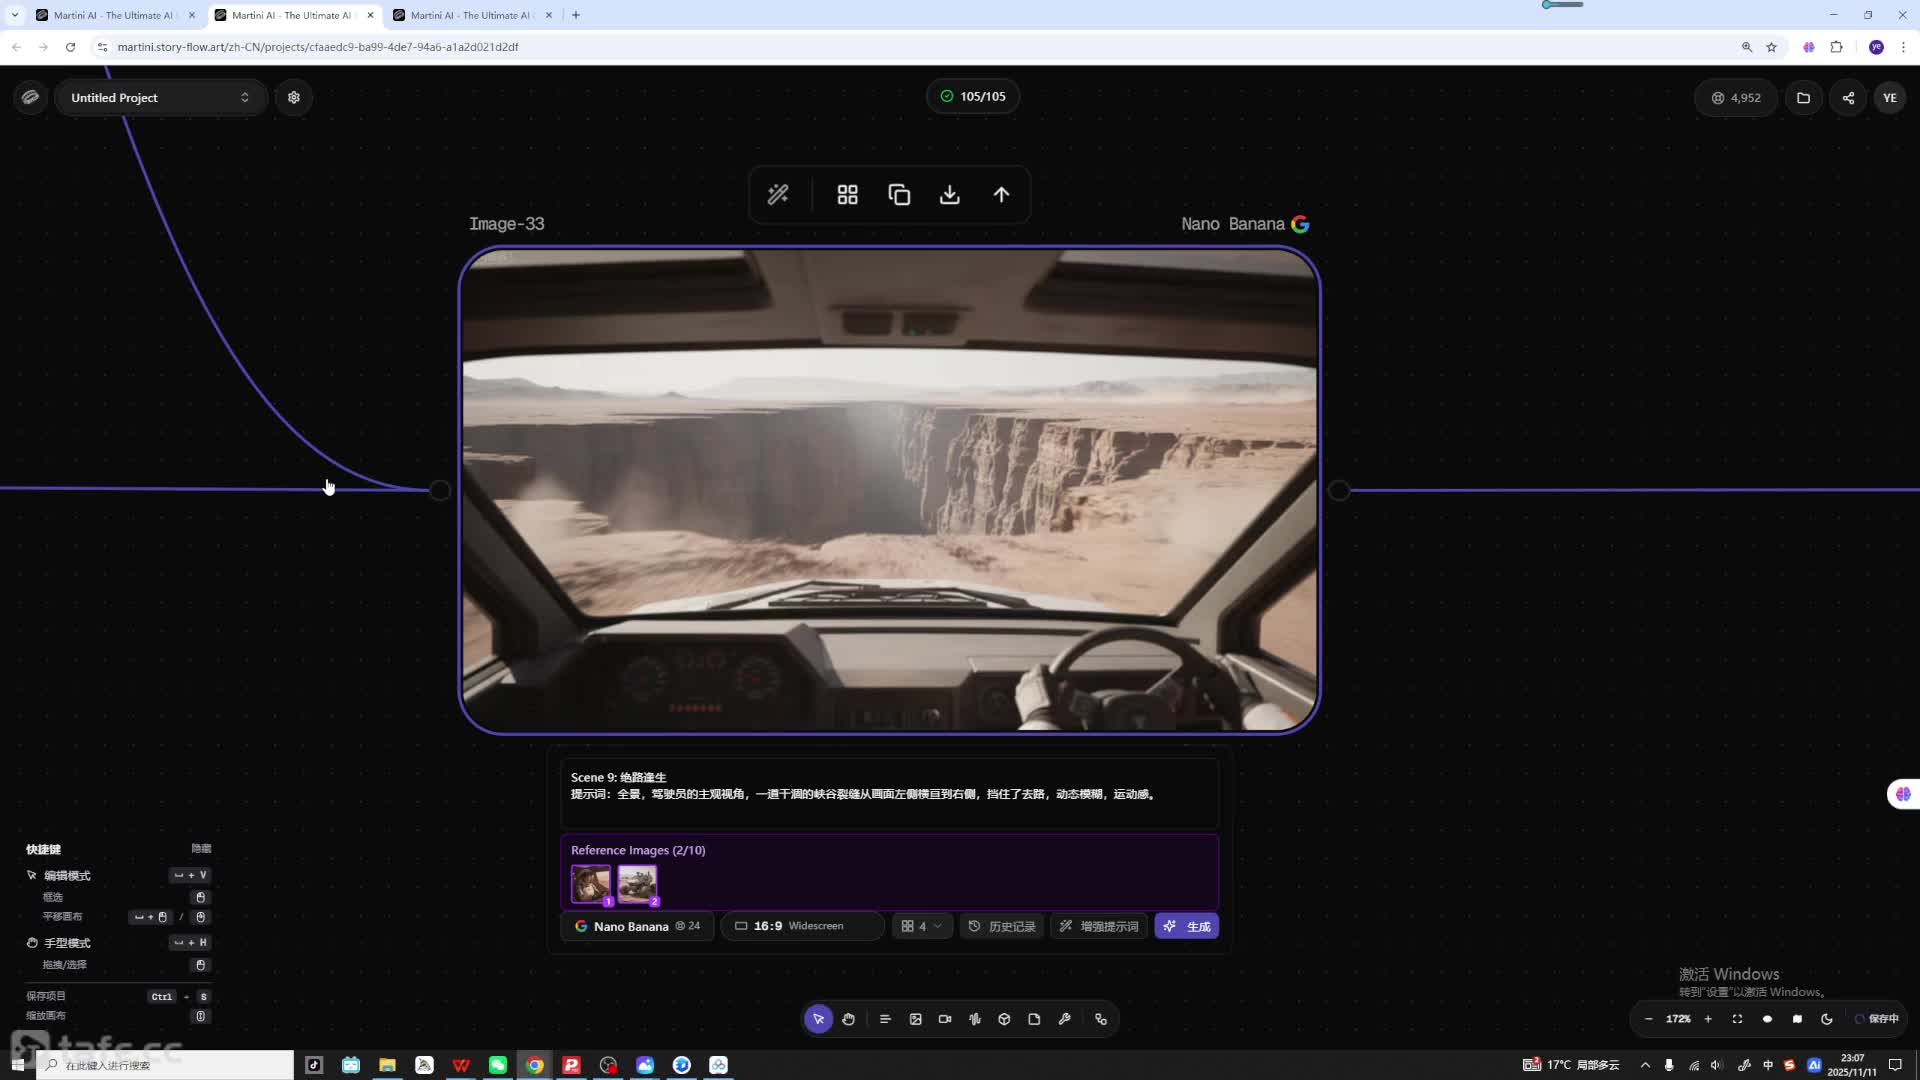Add a video node from bottom toolbar
The image size is (1920, 1080).
point(945,1019)
